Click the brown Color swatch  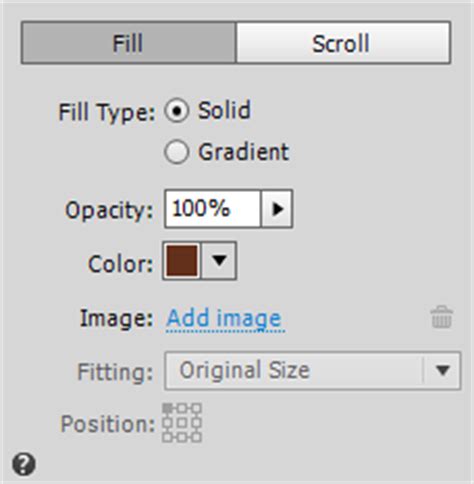182,261
